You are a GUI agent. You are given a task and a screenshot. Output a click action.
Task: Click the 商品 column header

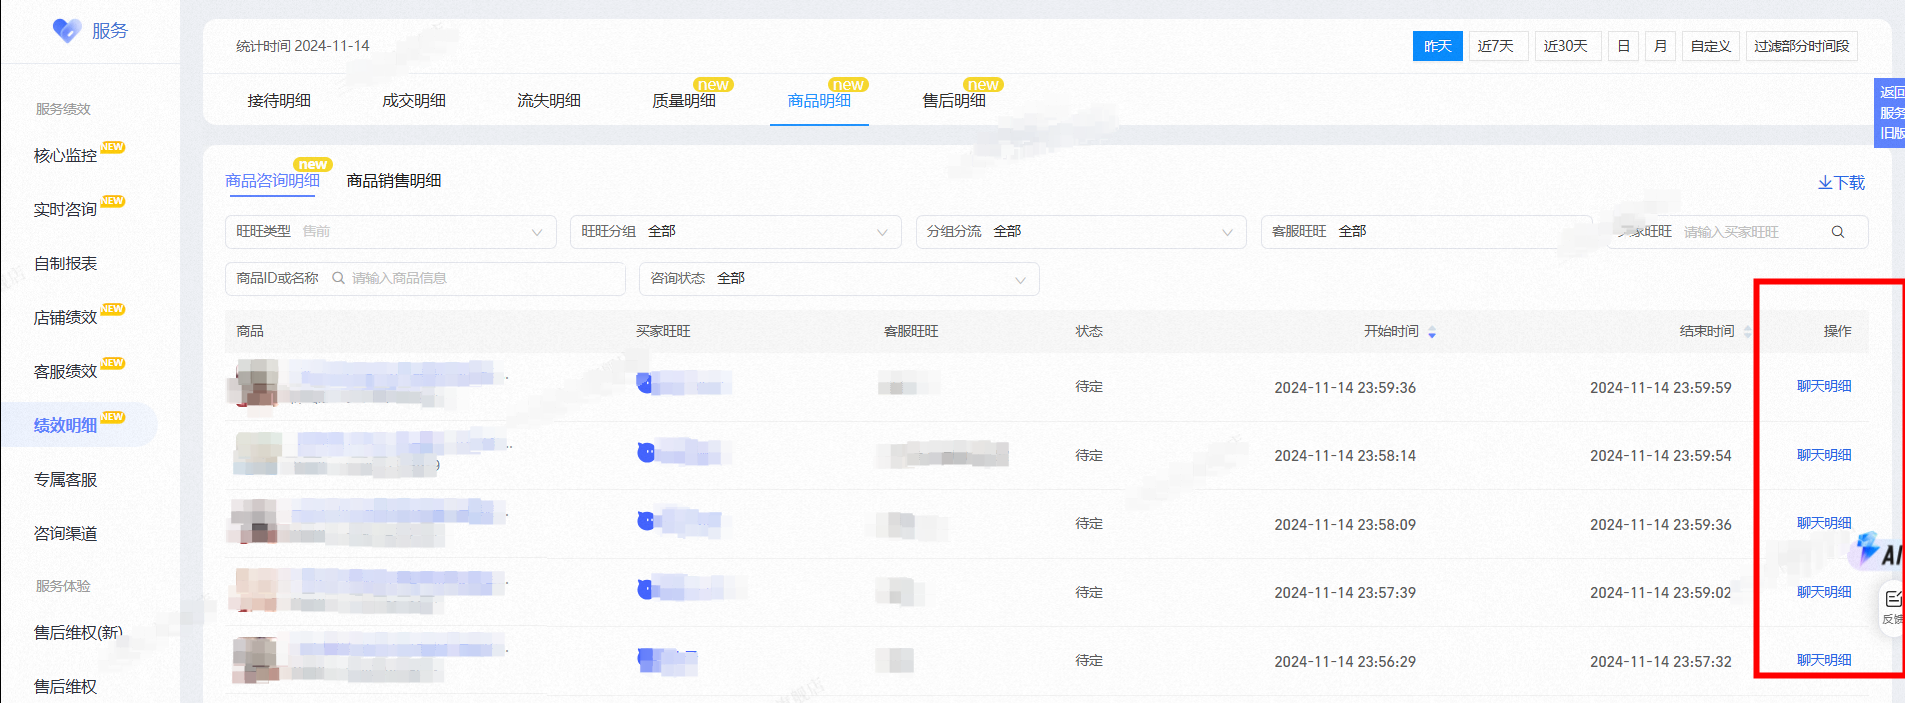(x=250, y=331)
